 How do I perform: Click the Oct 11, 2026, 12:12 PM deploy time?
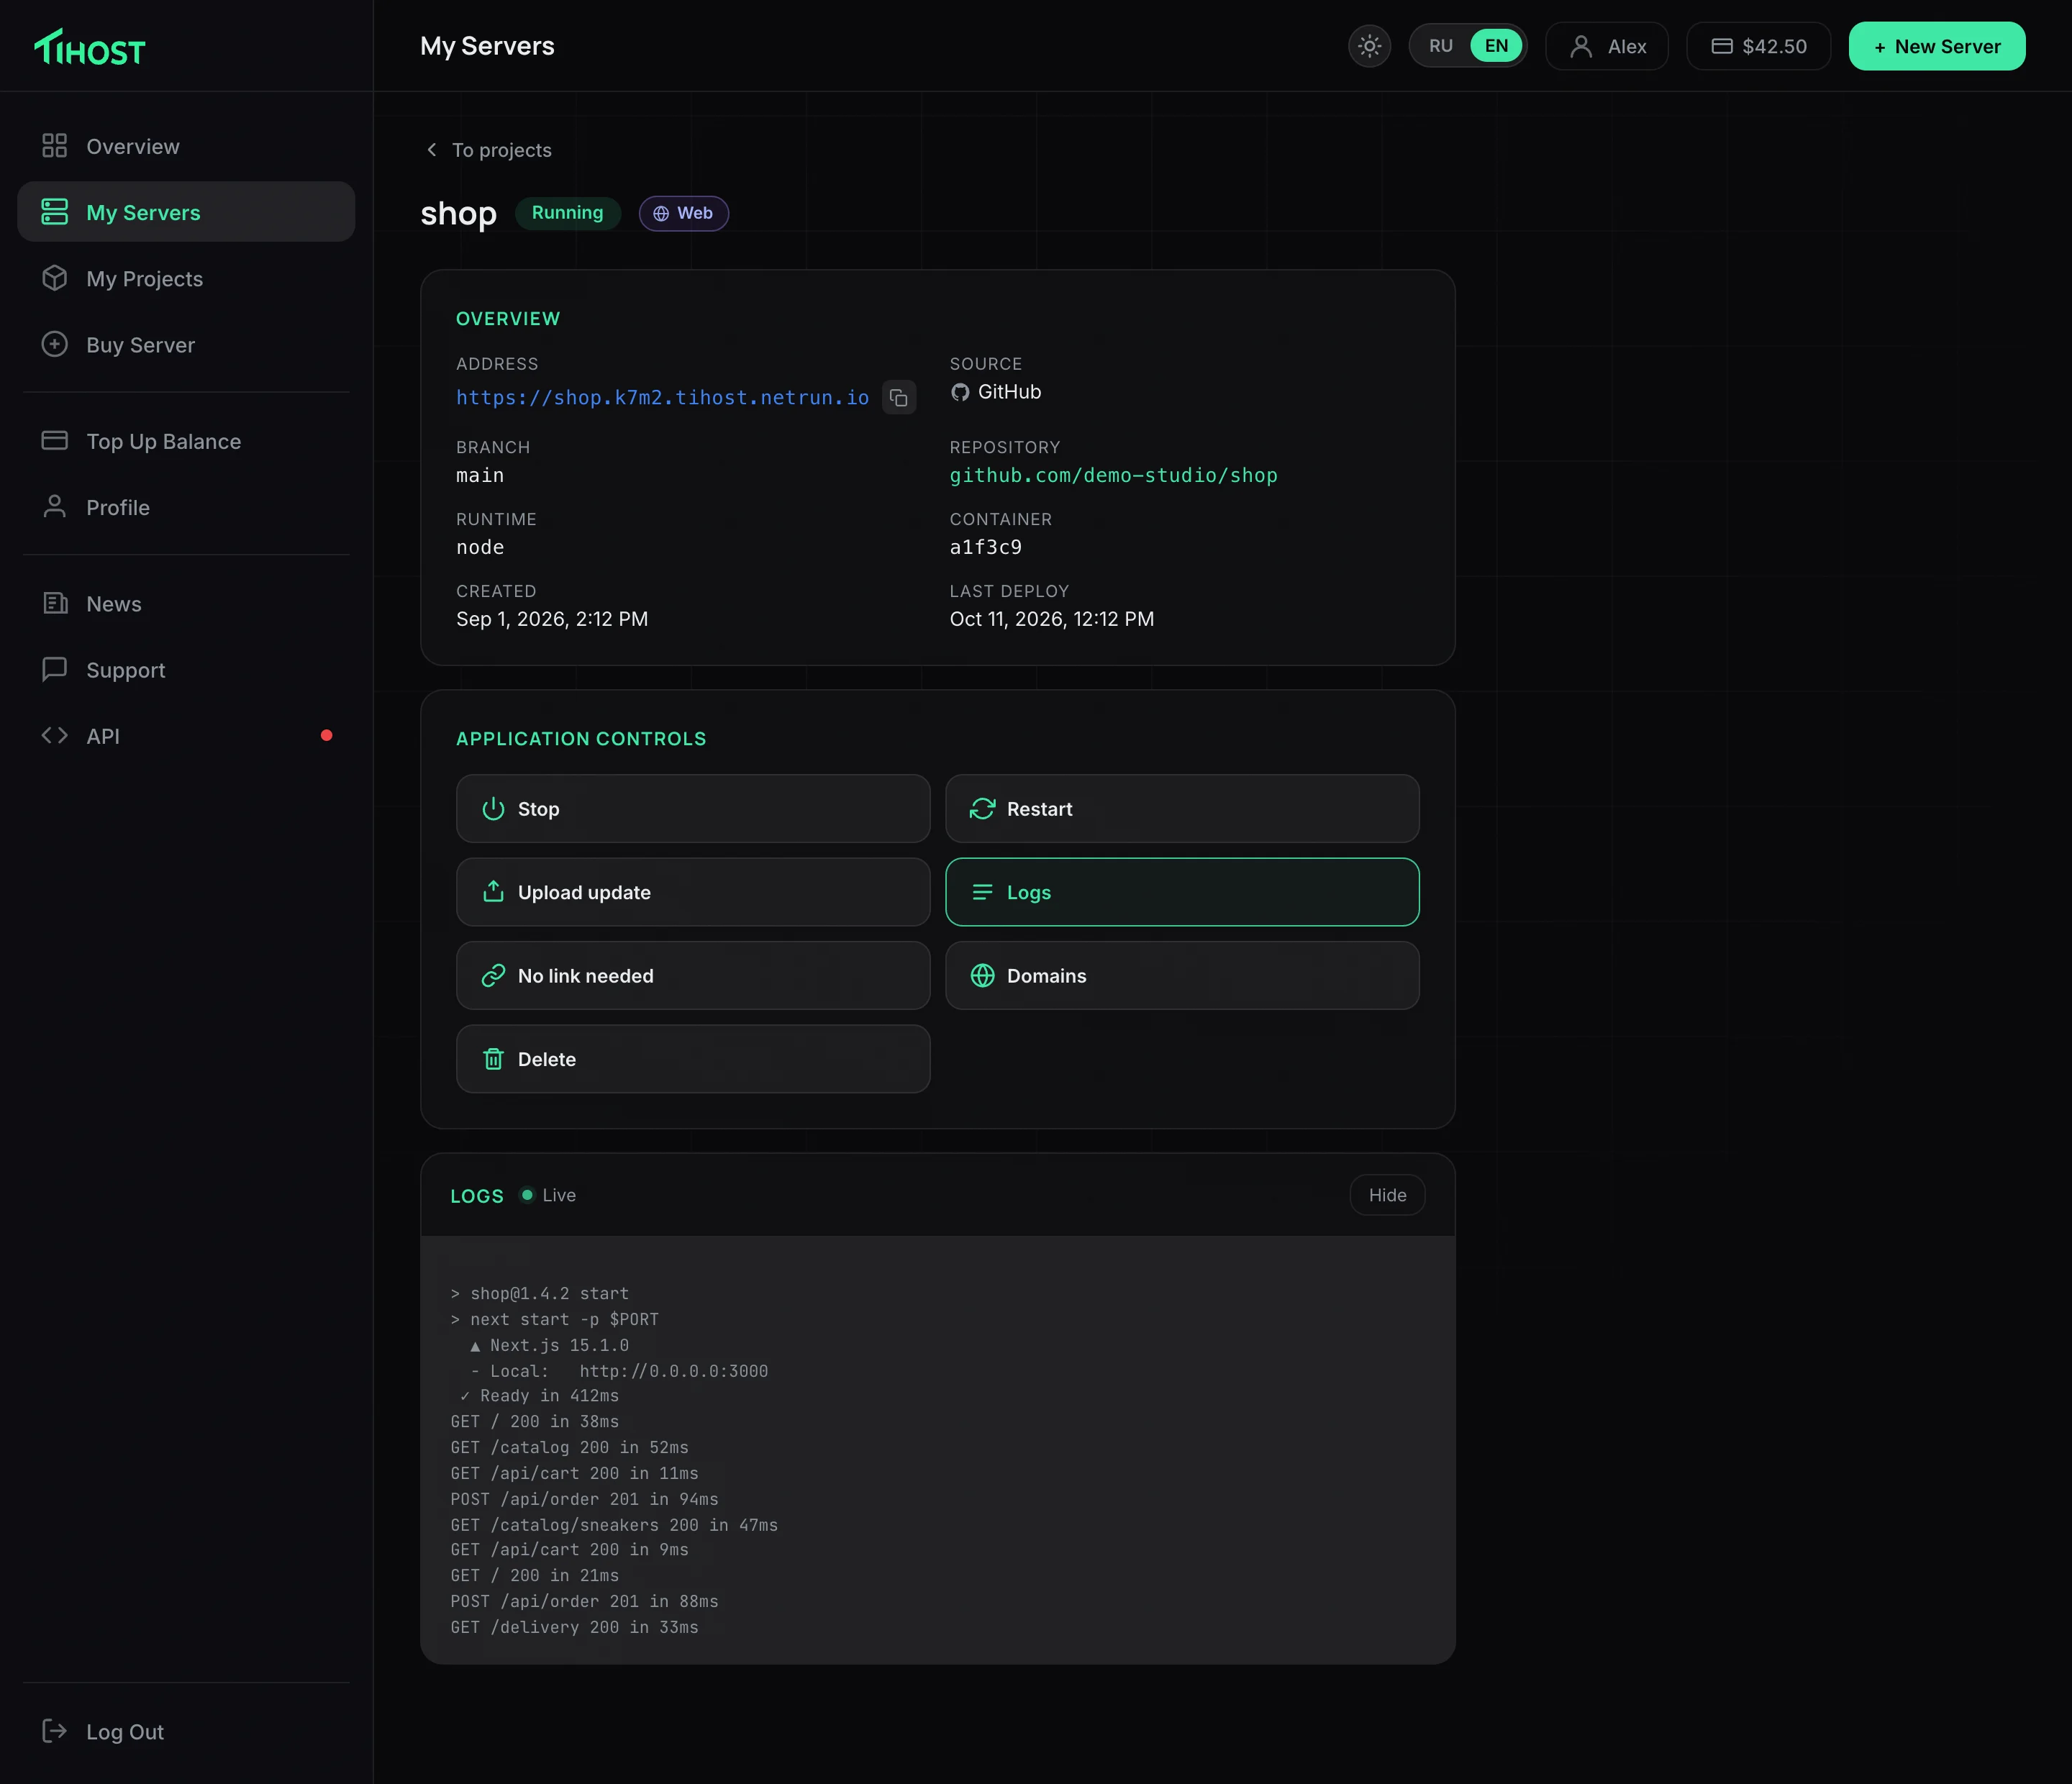tap(1051, 619)
